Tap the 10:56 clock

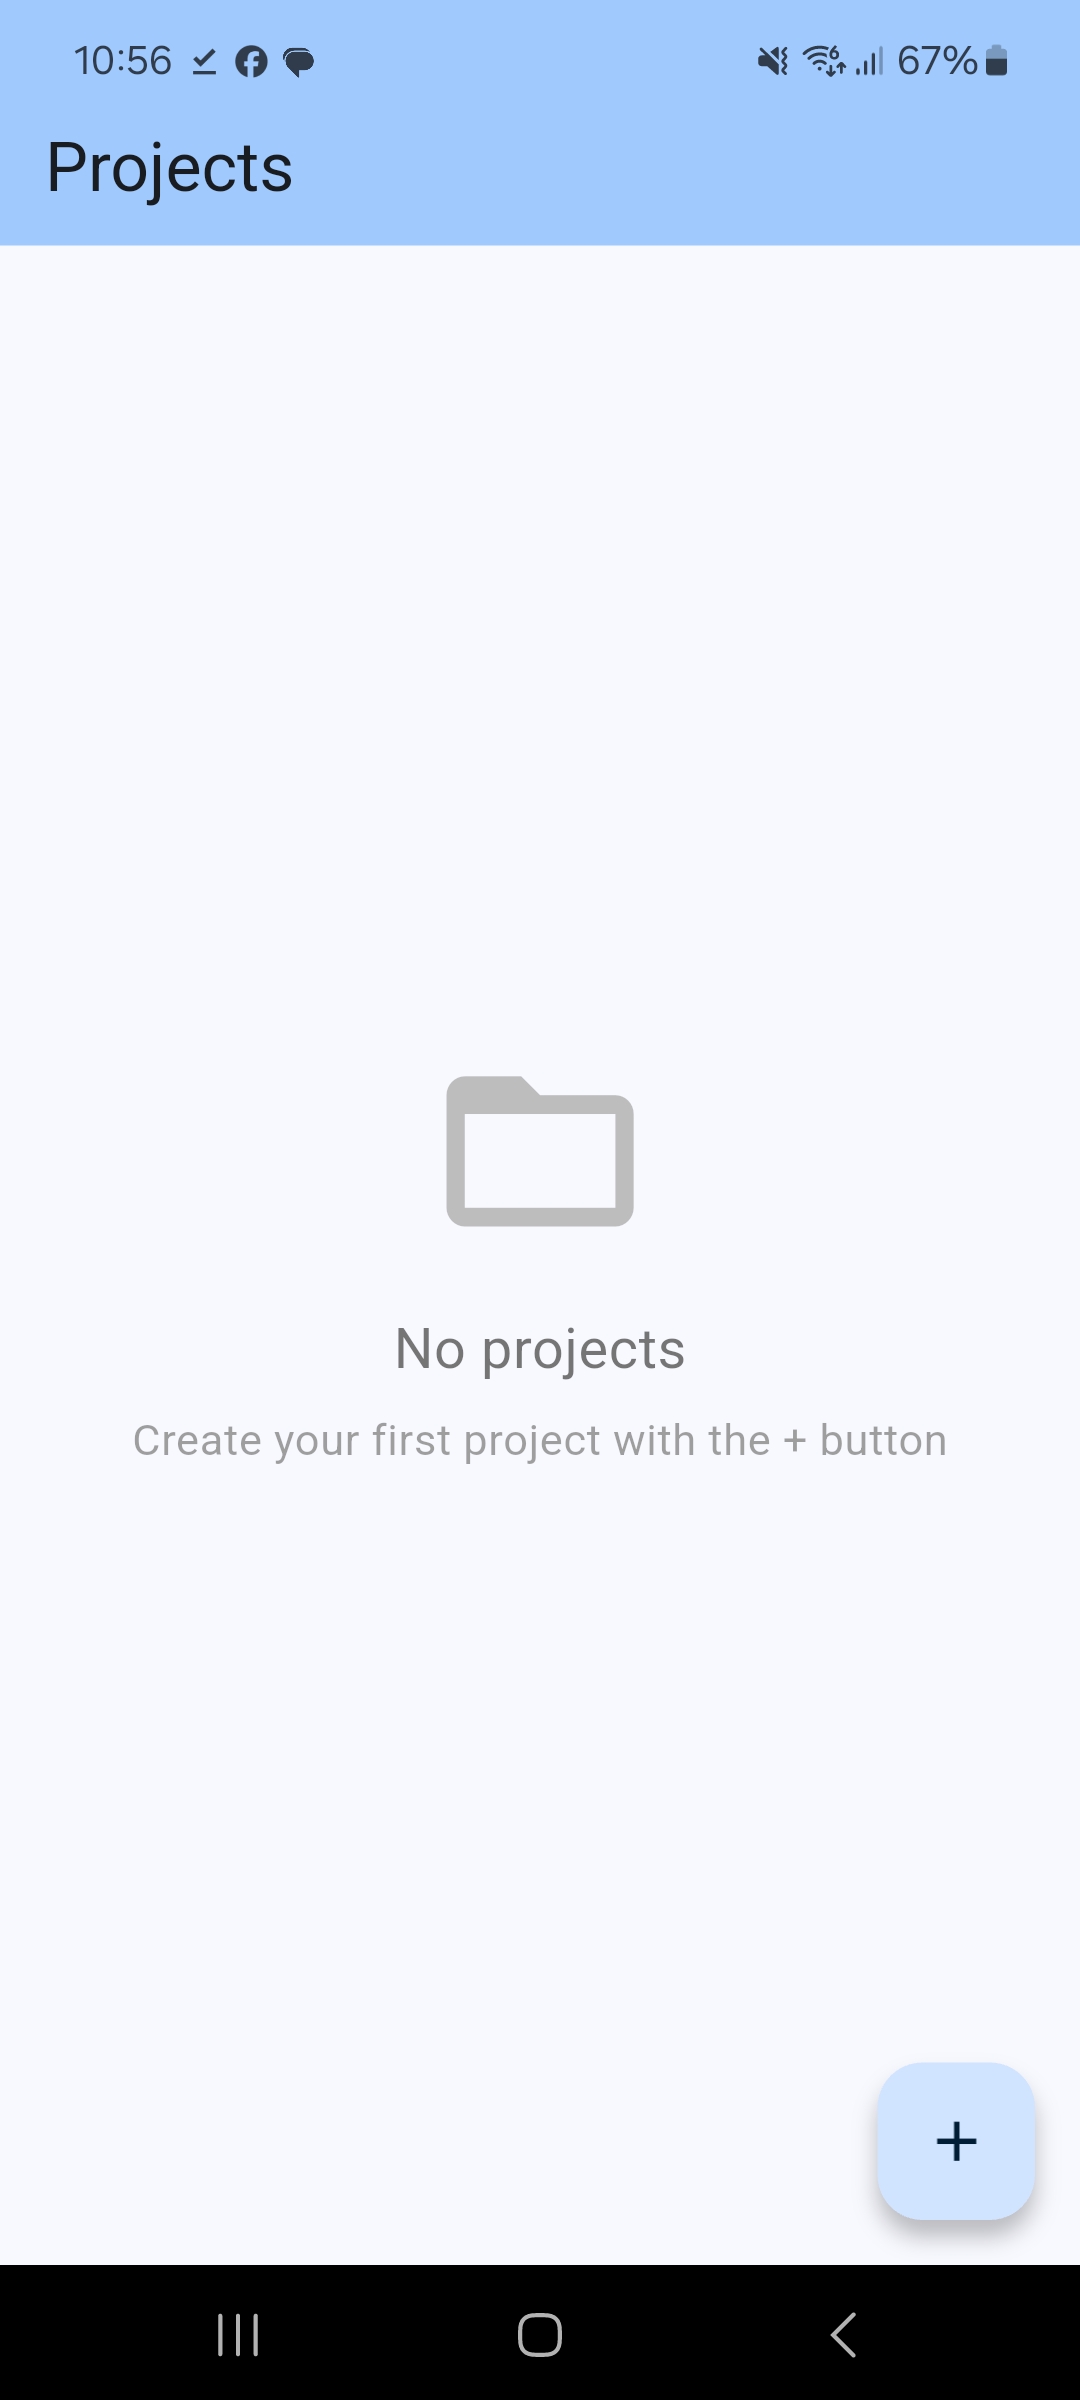(x=123, y=61)
